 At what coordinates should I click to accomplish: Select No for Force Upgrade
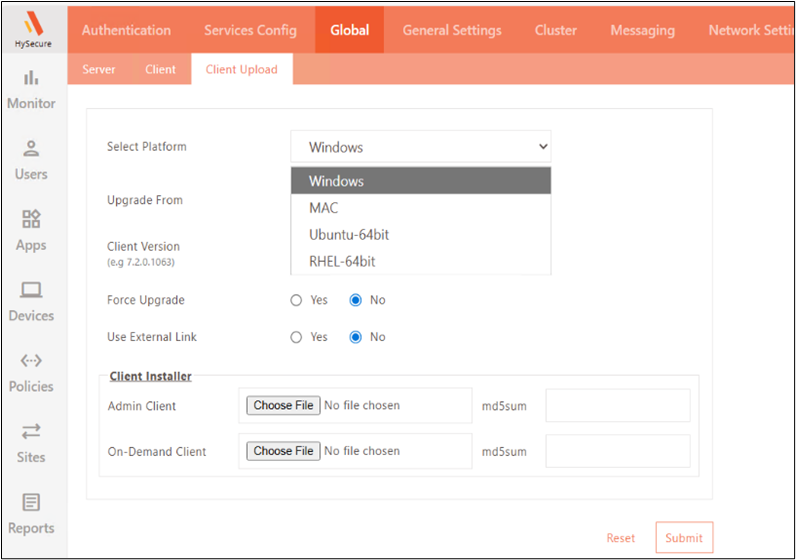tap(356, 300)
